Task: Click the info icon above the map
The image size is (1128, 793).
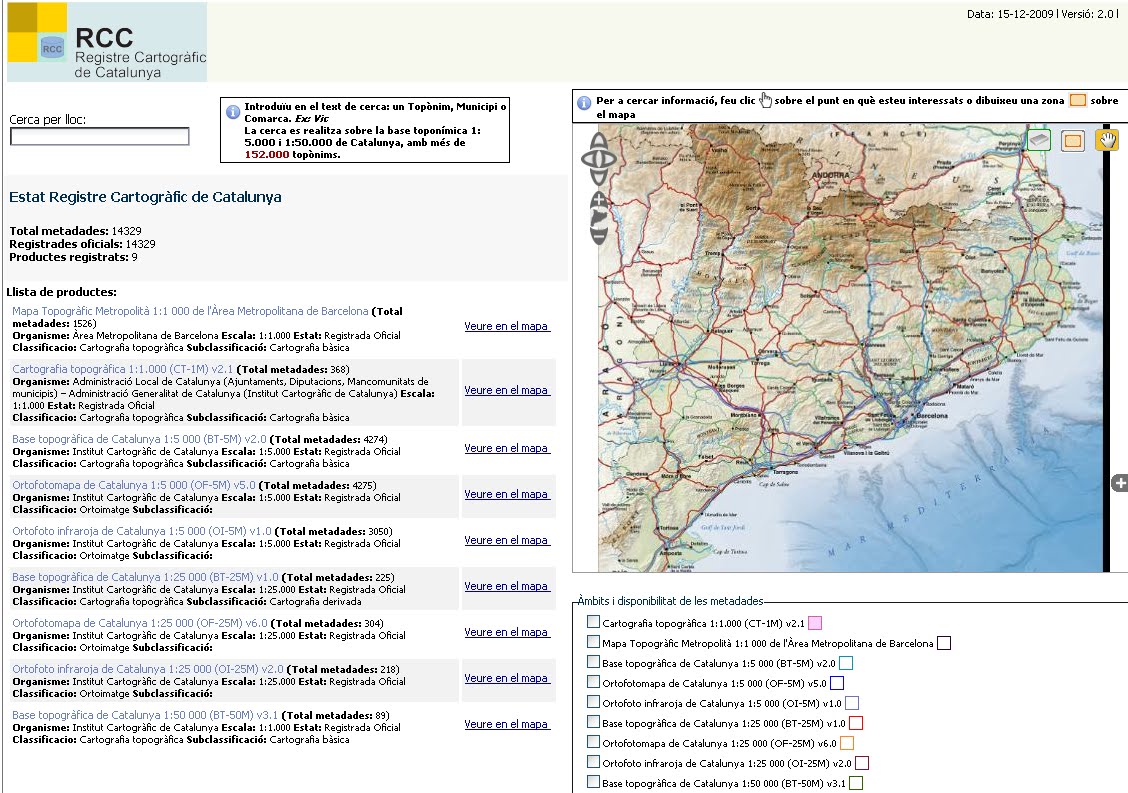Action: click(584, 103)
